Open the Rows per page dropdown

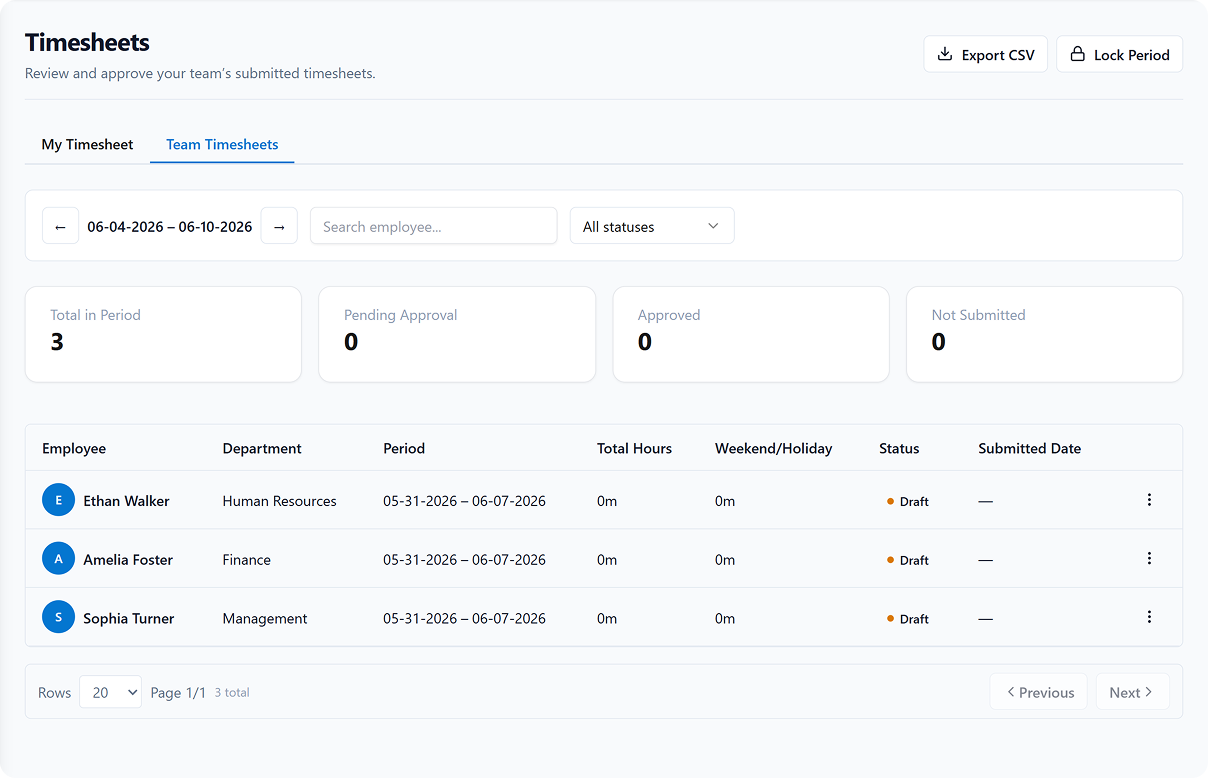(x=110, y=692)
